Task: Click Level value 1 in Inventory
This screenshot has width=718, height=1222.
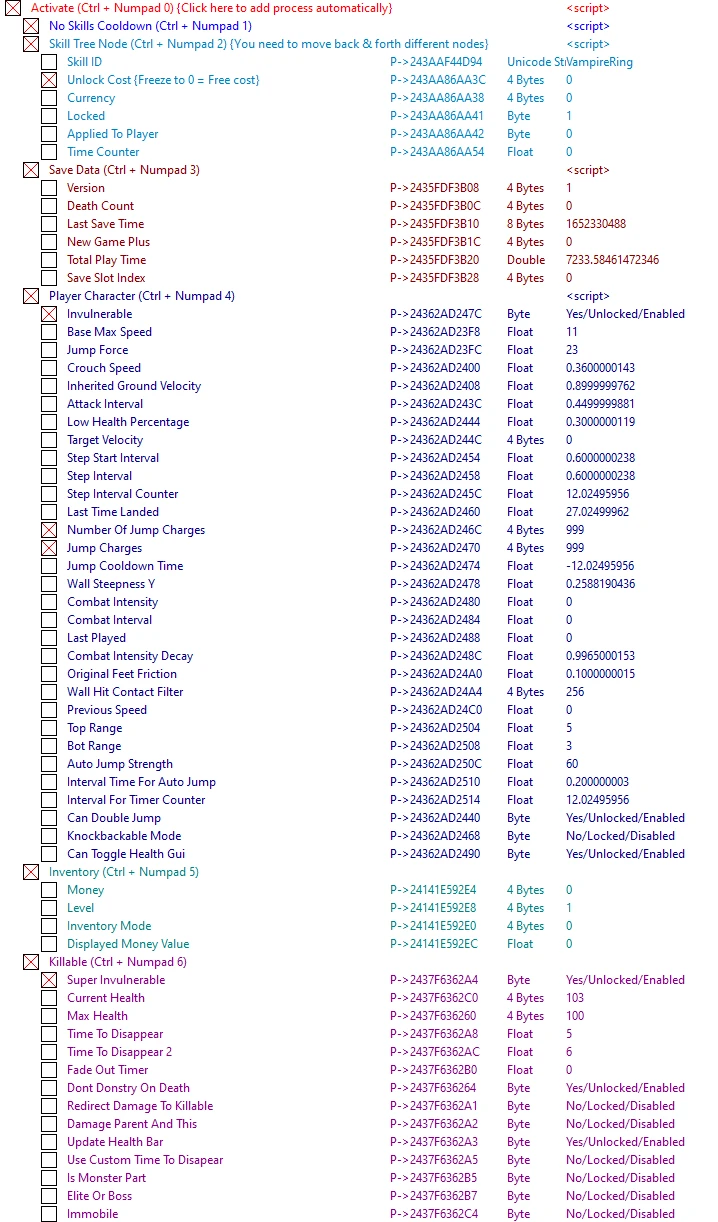Action: (x=569, y=908)
